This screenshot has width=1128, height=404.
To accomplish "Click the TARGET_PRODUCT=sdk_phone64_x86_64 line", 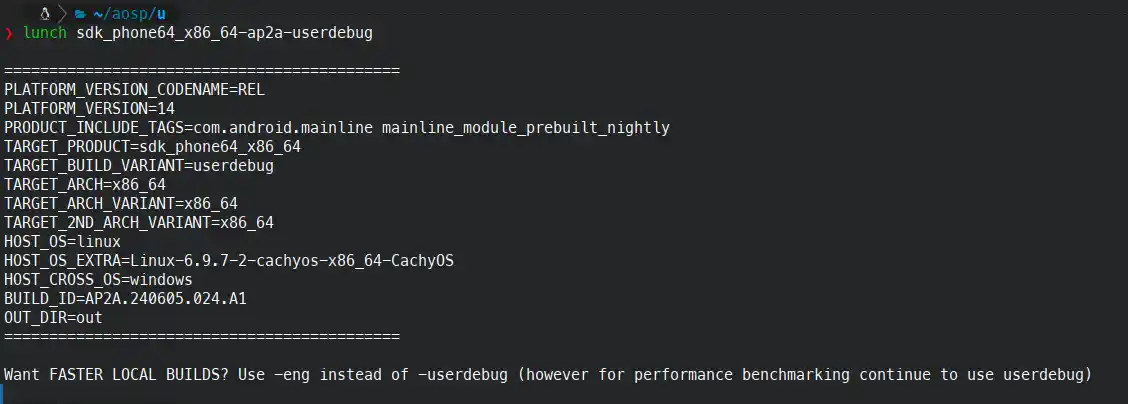I will 153,147.
